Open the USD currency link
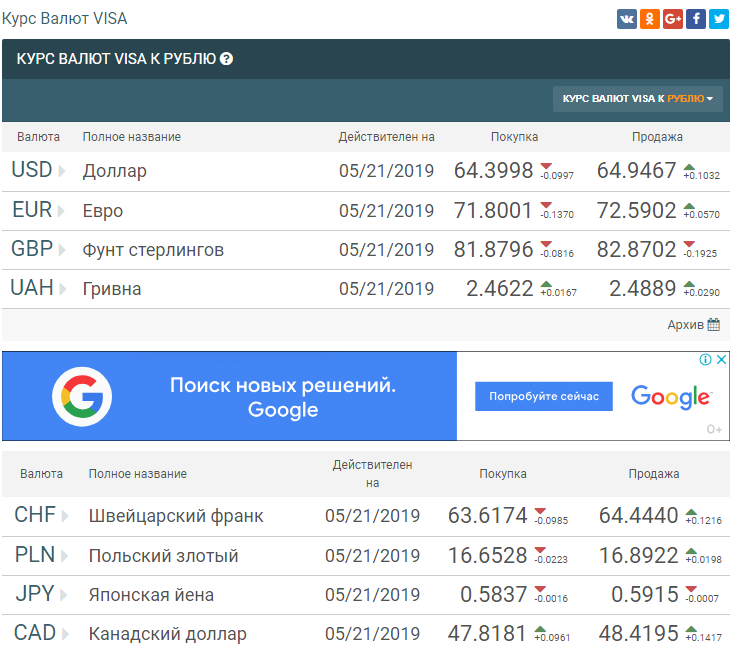 click(x=31, y=170)
